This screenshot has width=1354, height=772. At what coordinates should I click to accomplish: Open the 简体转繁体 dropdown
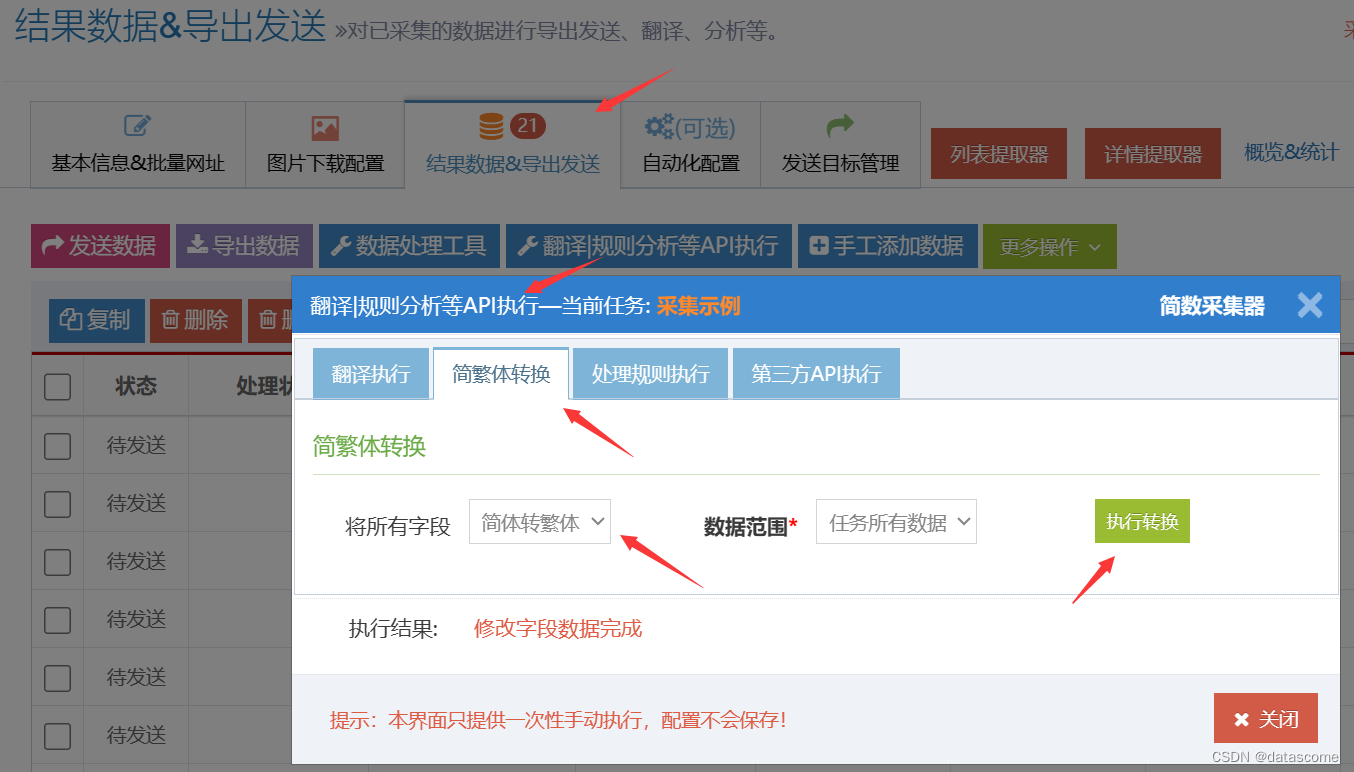pos(540,522)
